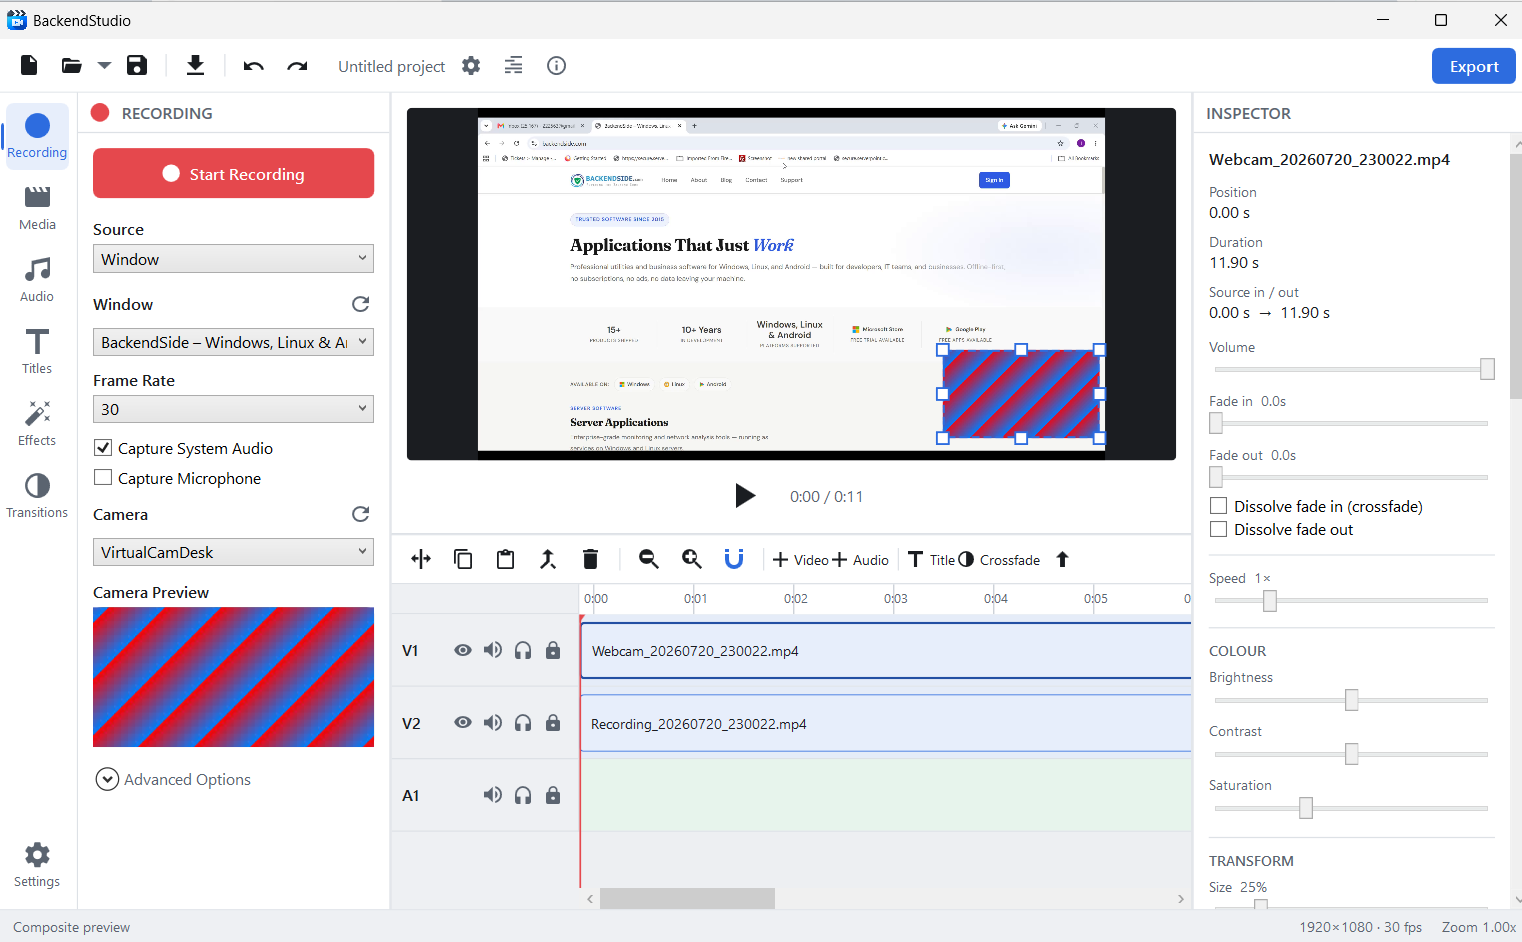Start Recording button
This screenshot has width=1522, height=942.
pyautogui.click(x=233, y=173)
